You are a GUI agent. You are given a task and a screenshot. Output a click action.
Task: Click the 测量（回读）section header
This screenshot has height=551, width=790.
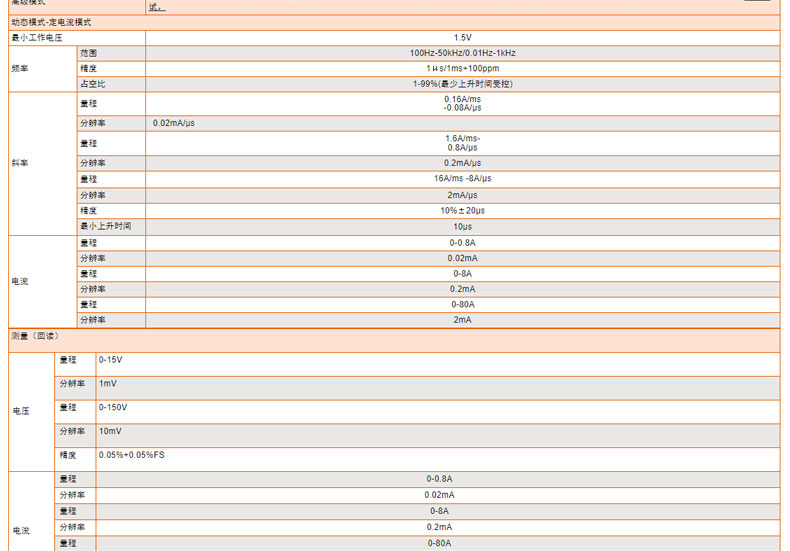35,336
